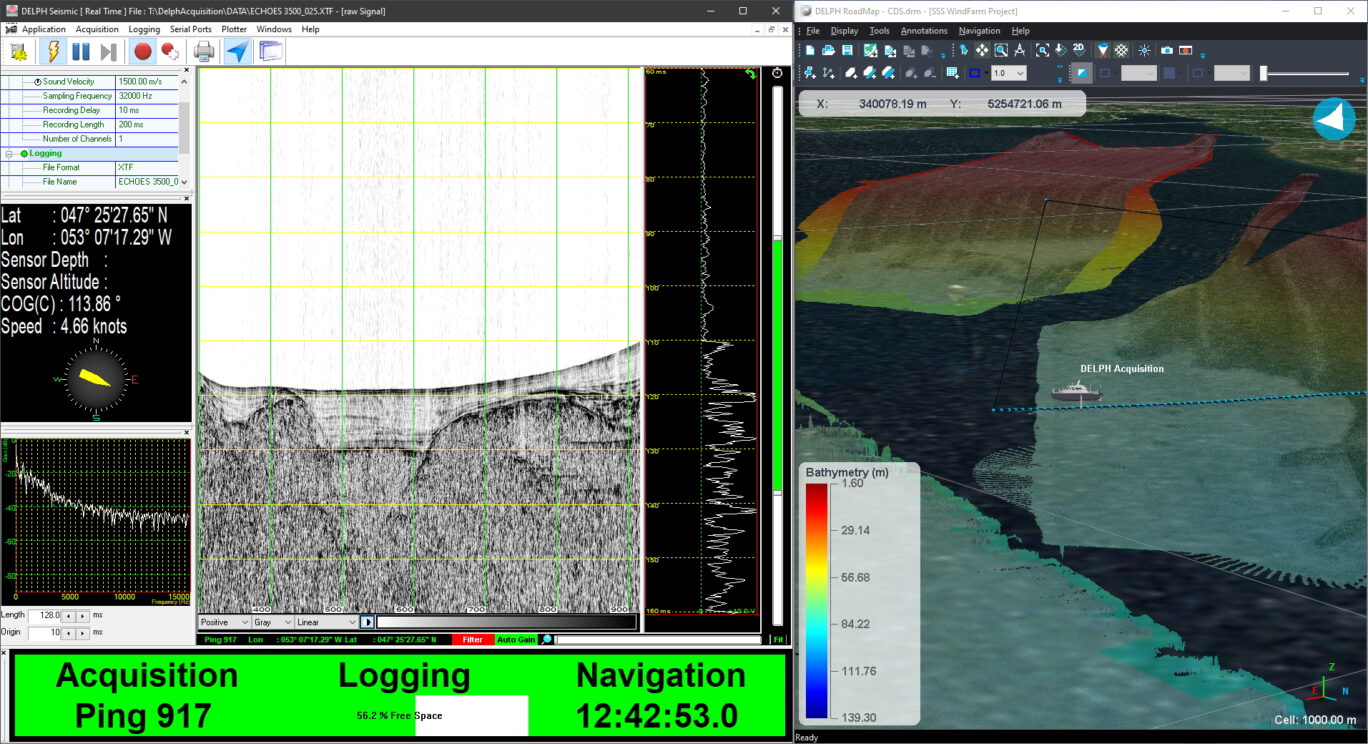The image size is (1368, 744).
Task: Open the Plotter menu
Action: (234, 29)
